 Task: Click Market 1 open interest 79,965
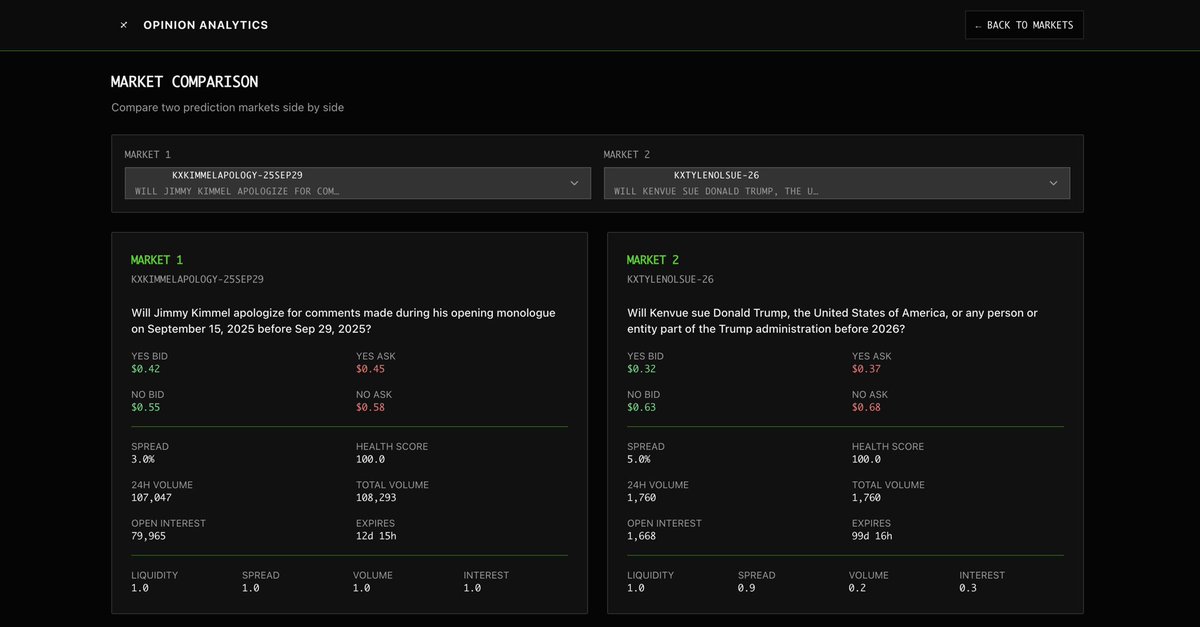tap(148, 536)
